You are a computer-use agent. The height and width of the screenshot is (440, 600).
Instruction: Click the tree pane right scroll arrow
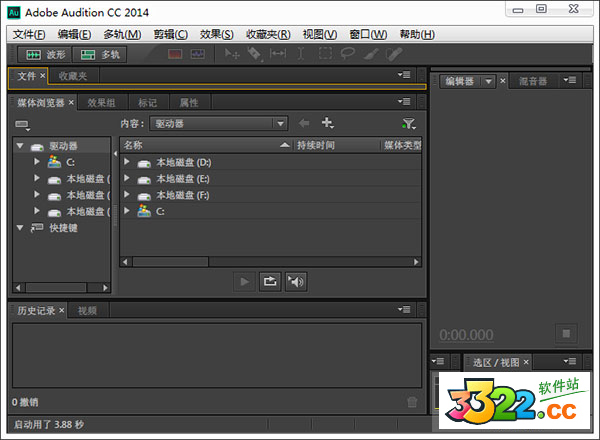tap(105, 287)
